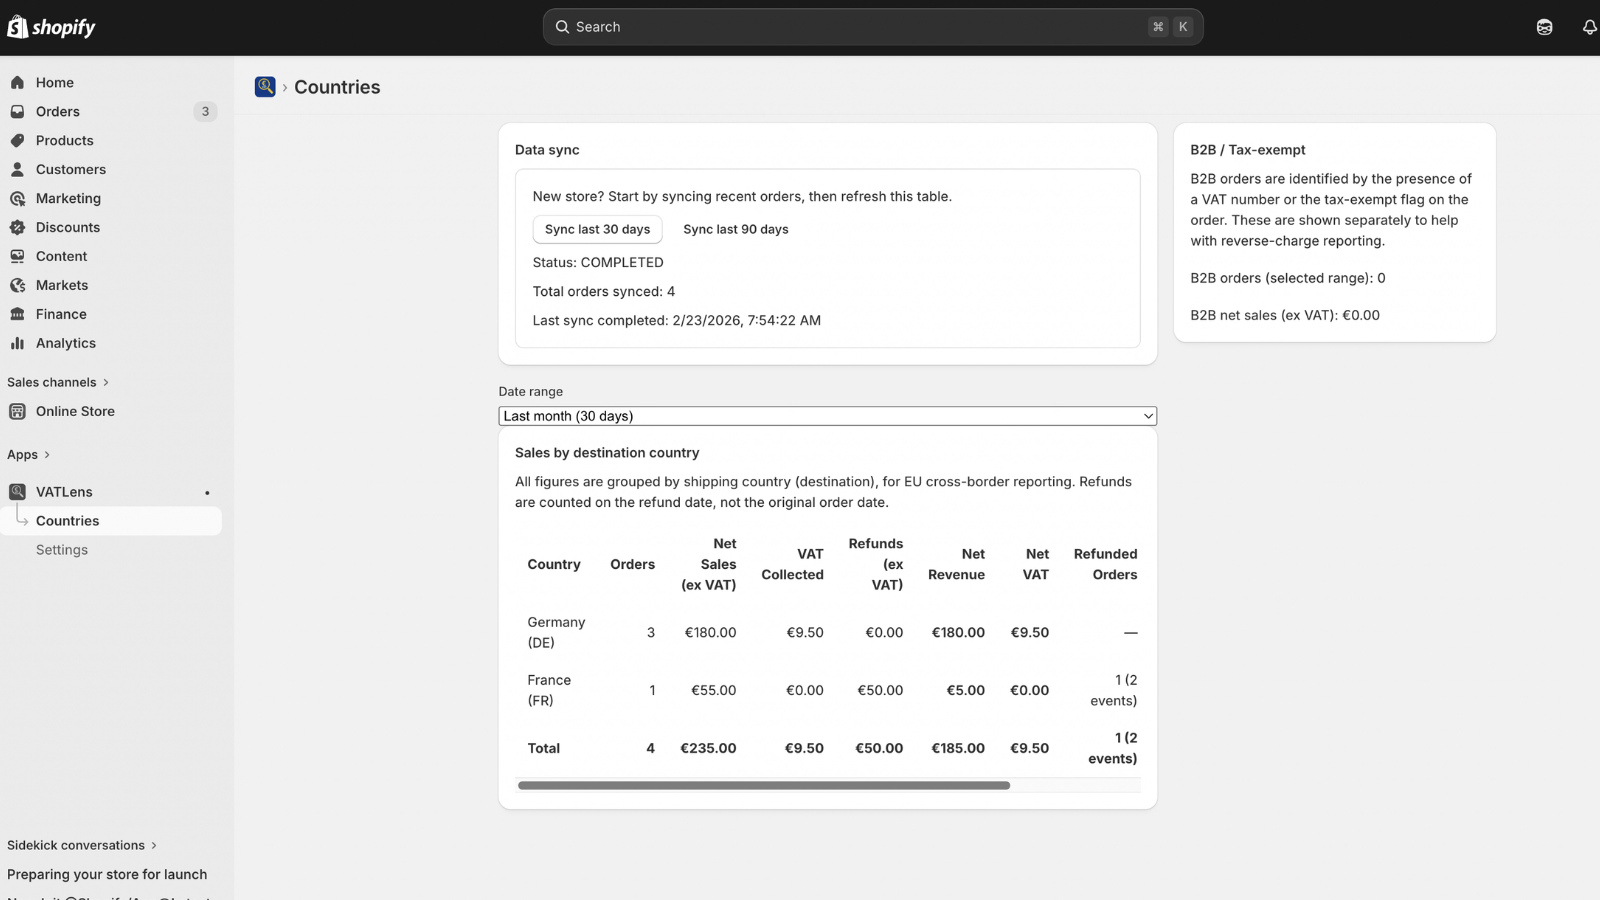Click the Marketing target icon
The width and height of the screenshot is (1600, 900).
(17, 199)
